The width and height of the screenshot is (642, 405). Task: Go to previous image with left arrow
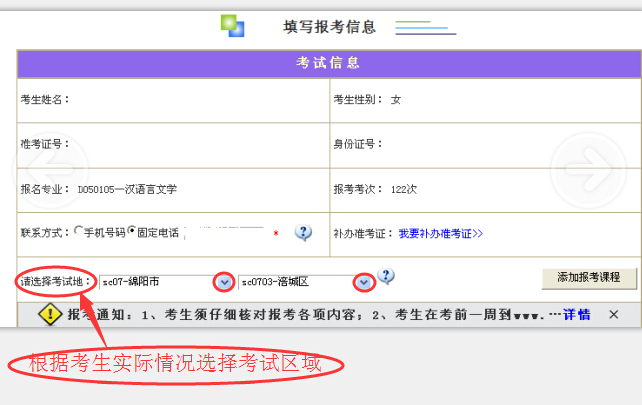[50, 168]
